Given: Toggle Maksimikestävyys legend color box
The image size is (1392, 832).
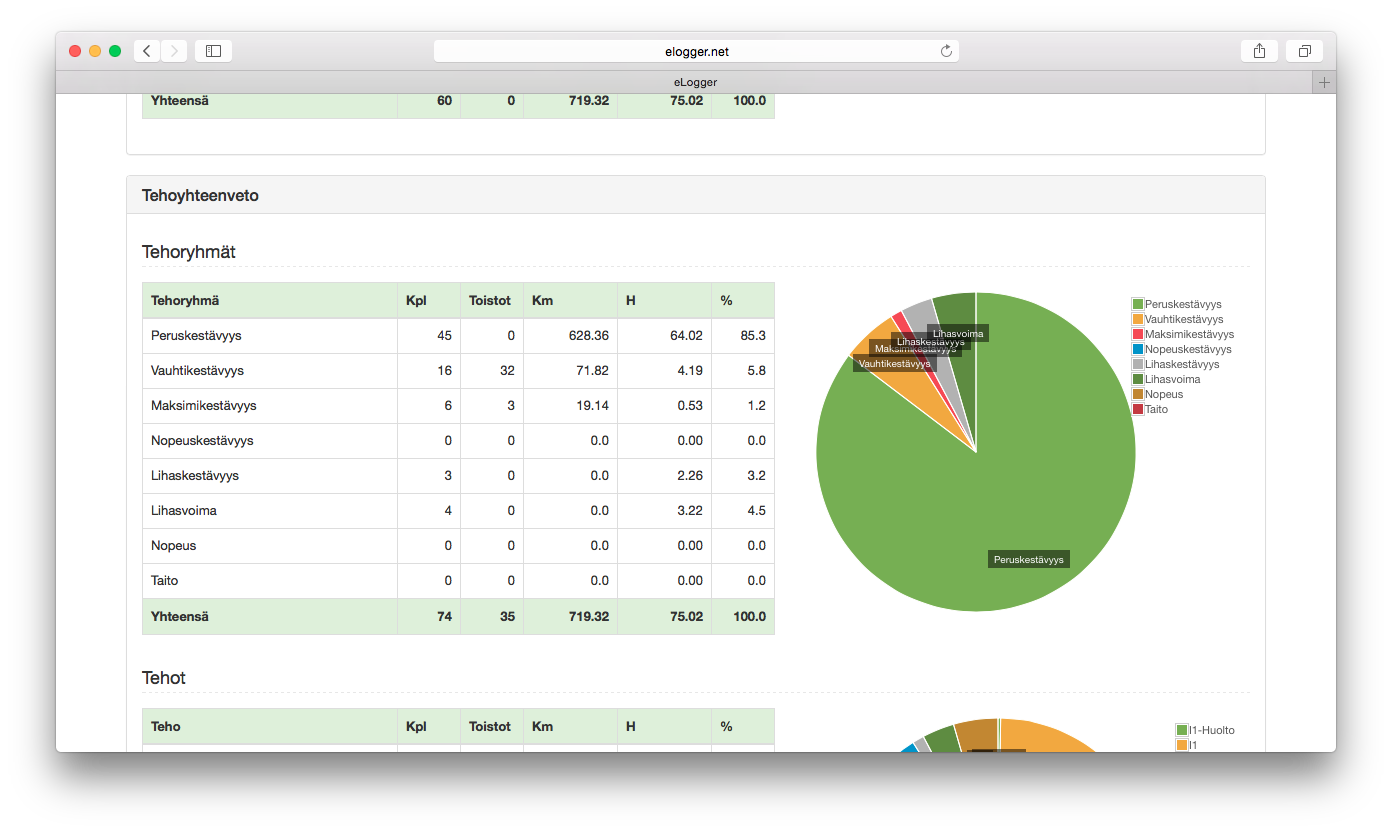Looking at the screenshot, I should click(x=1137, y=334).
